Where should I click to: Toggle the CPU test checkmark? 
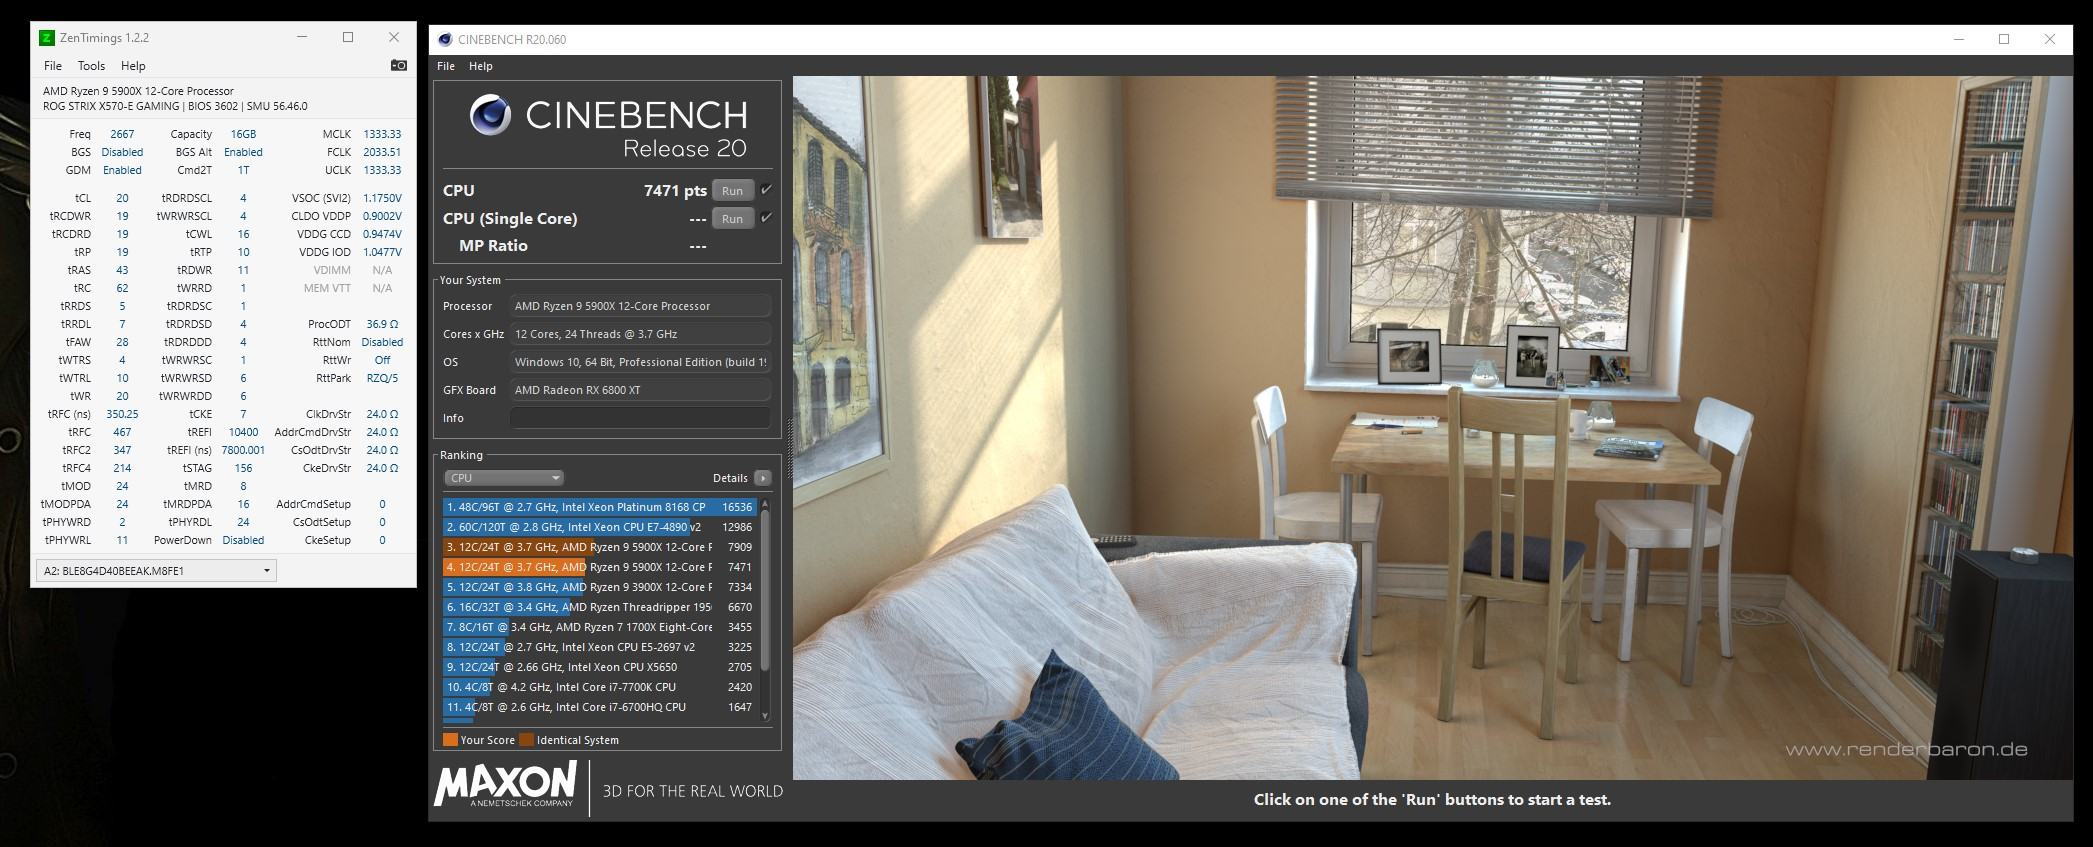767,190
